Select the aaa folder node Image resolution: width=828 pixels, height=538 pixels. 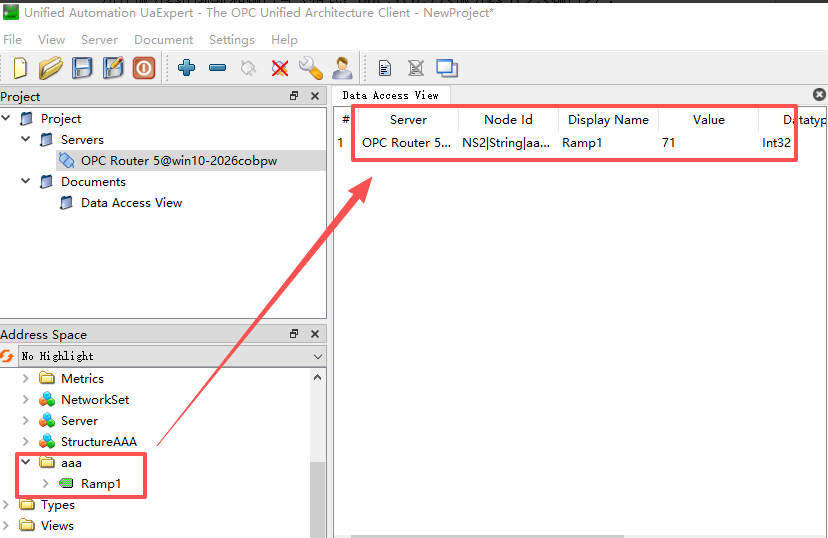tap(71, 463)
